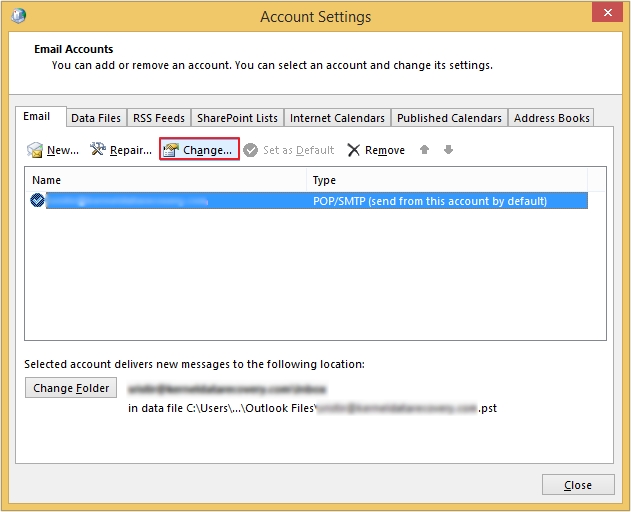Click the Repair tools icon
The image size is (631, 512).
click(98, 149)
